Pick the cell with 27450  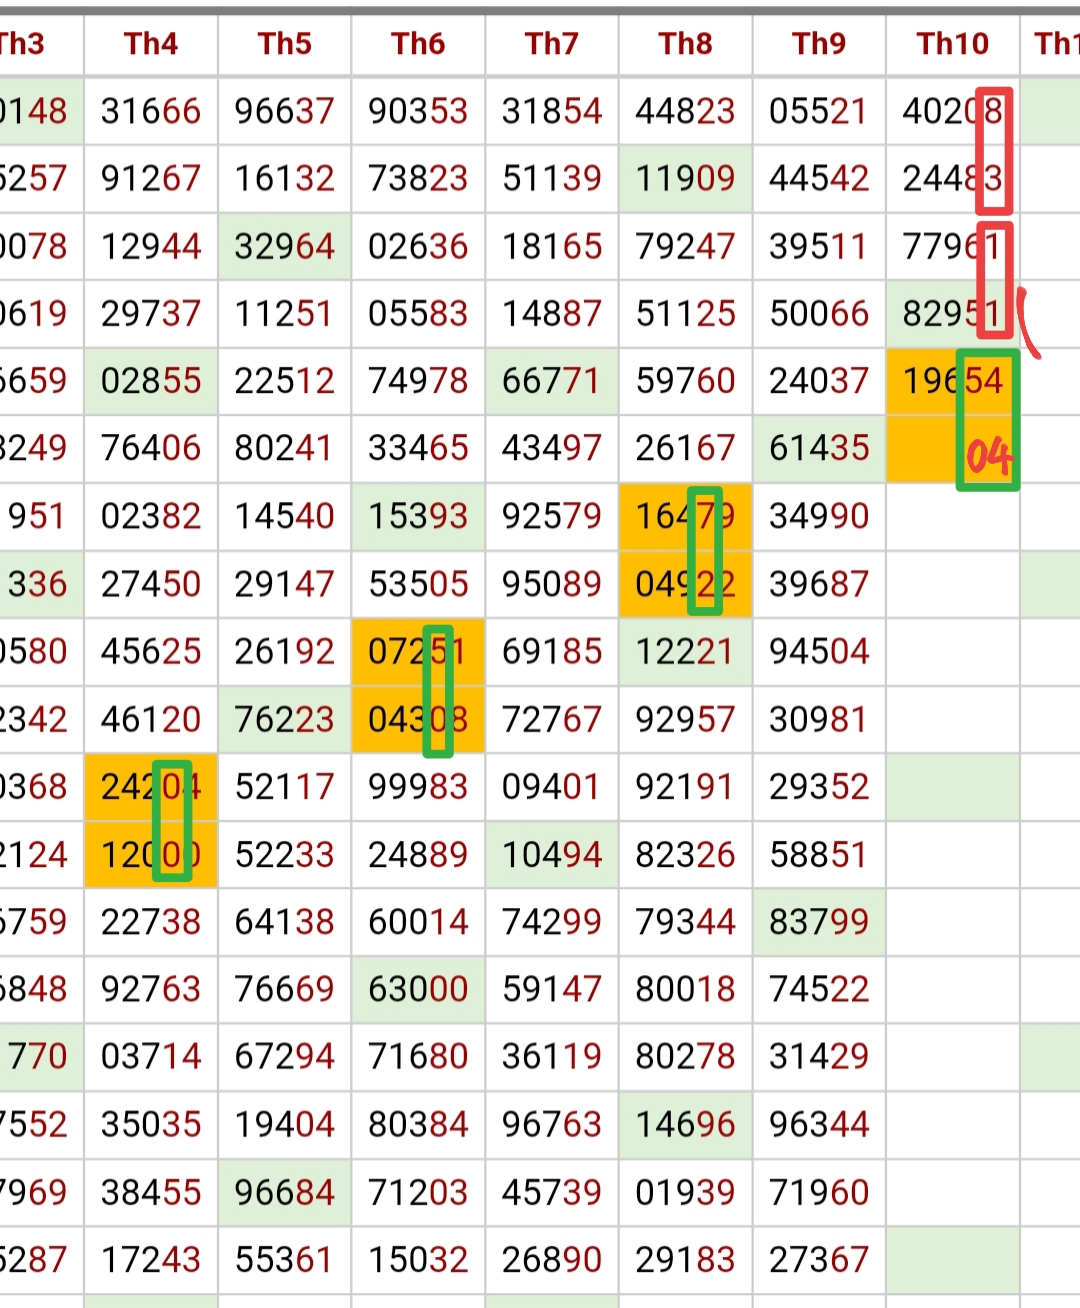[151, 584]
